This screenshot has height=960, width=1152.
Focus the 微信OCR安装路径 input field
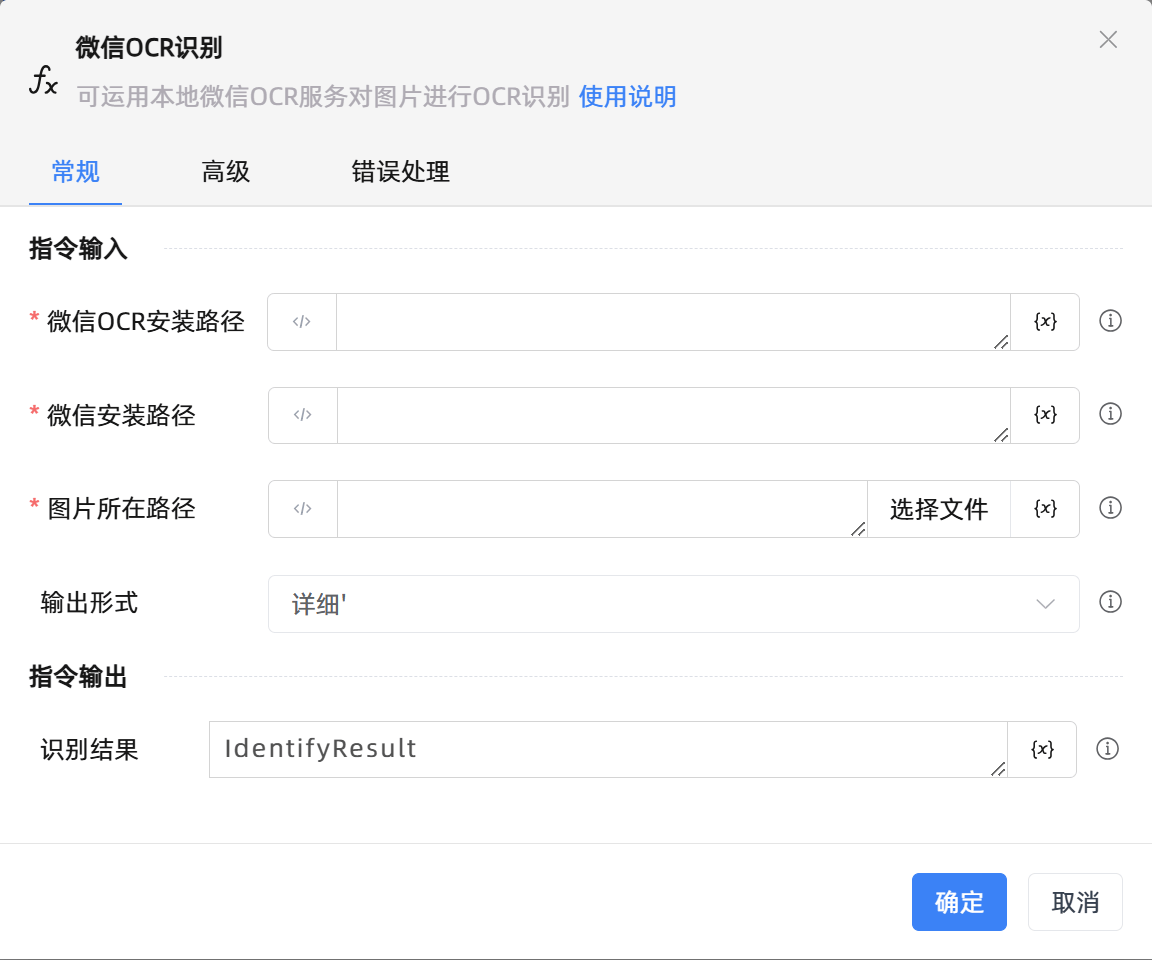click(674, 322)
